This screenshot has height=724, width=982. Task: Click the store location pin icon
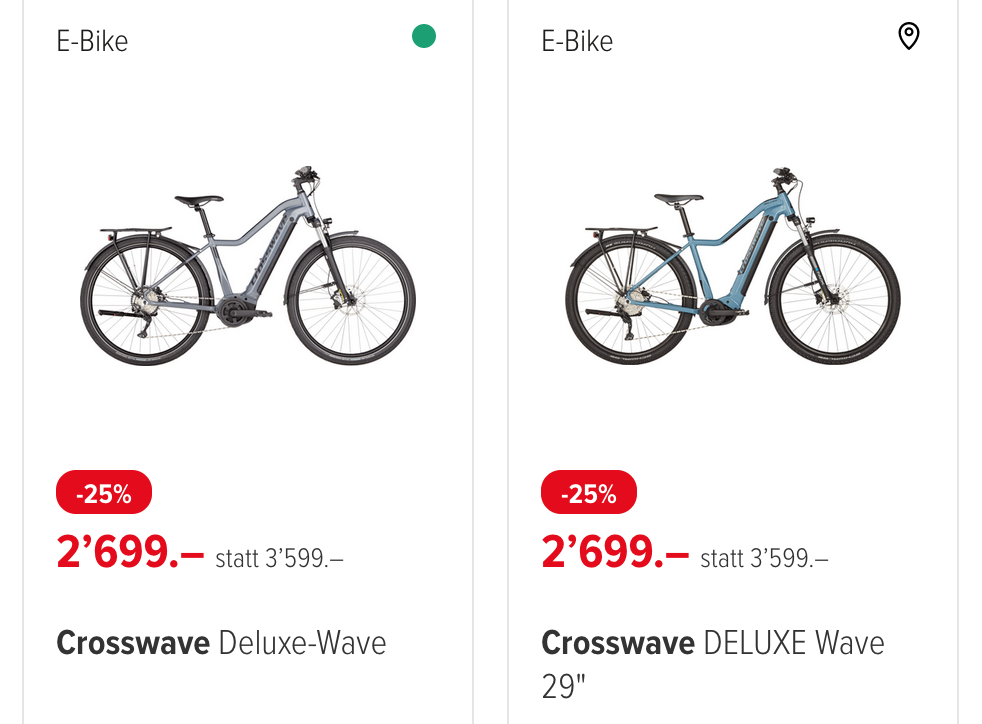[908, 38]
